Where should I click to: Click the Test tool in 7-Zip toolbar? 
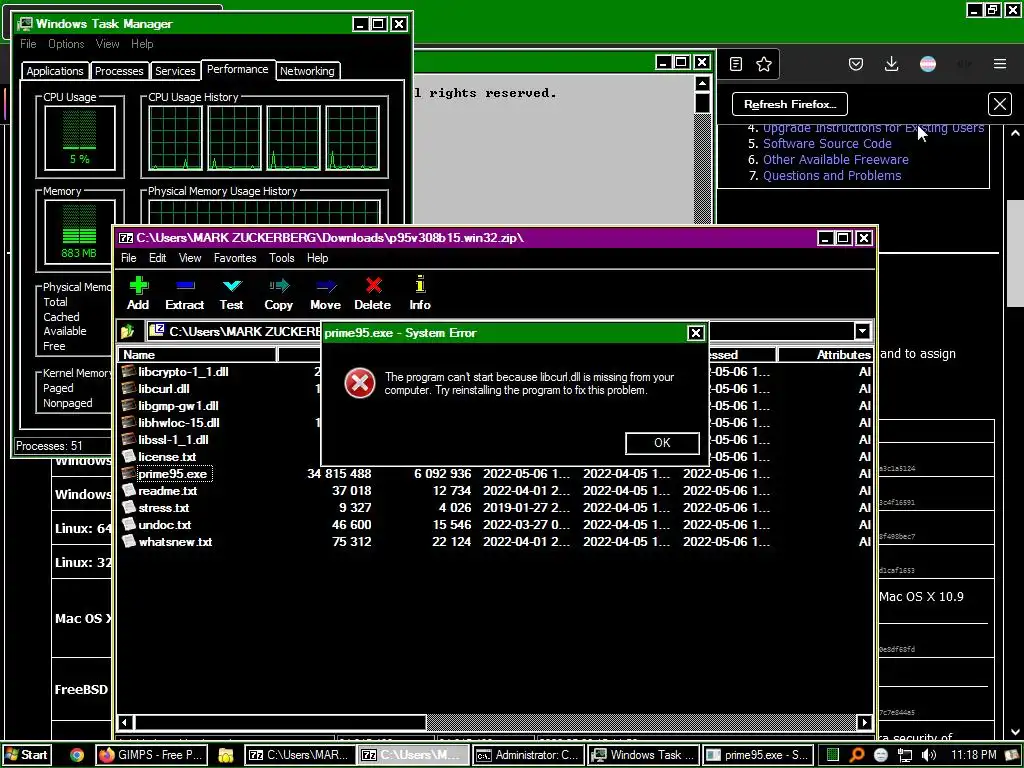tap(231, 293)
